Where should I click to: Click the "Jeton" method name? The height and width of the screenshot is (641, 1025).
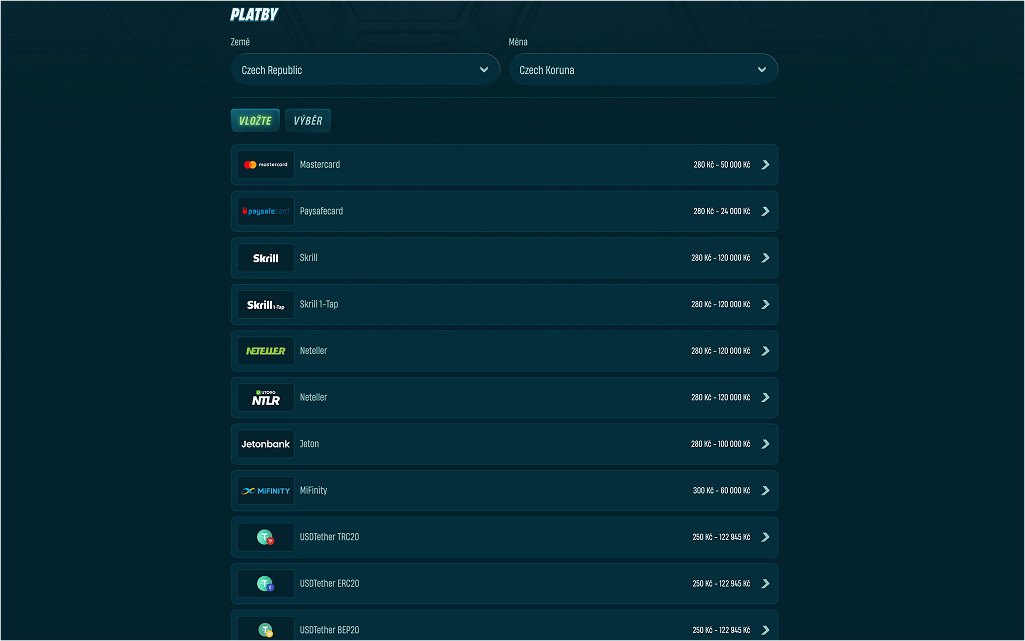309,444
